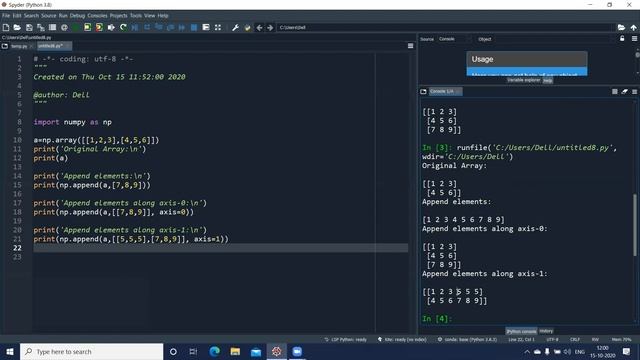This screenshot has height=360, width=640.
Task: Open the Source menu
Action: tap(49, 16)
